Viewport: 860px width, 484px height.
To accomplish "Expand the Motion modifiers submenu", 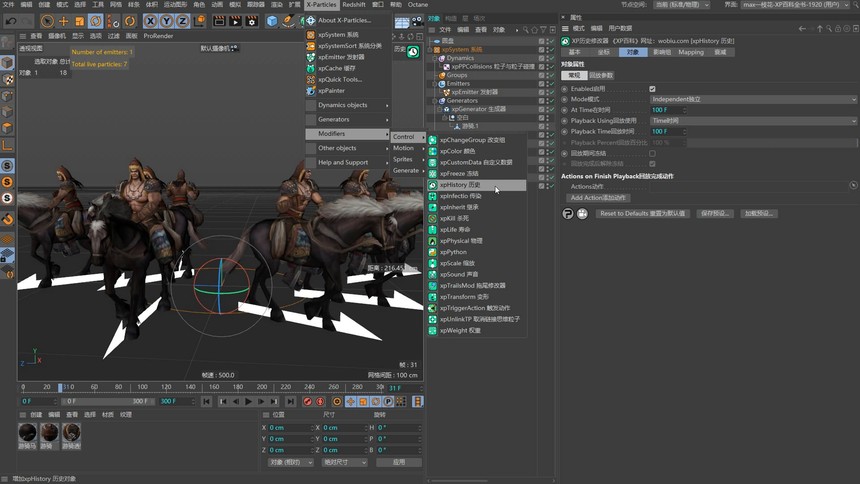I will coord(409,148).
